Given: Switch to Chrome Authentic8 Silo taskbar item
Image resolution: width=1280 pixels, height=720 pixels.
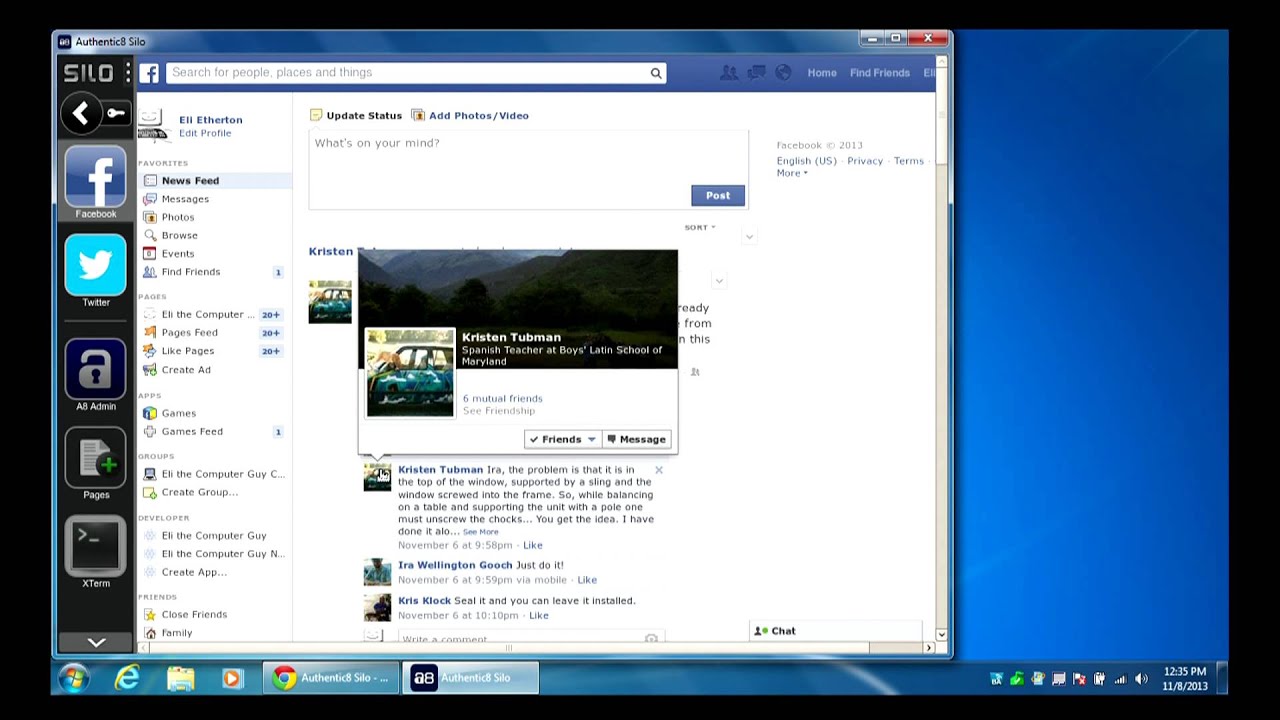Looking at the screenshot, I should [x=331, y=678].
